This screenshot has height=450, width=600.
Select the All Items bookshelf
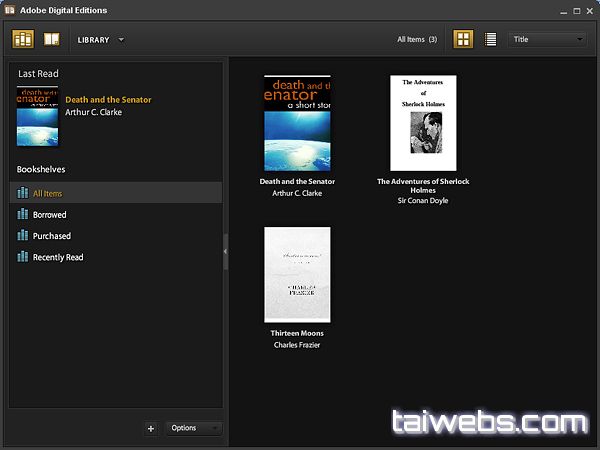47,193
